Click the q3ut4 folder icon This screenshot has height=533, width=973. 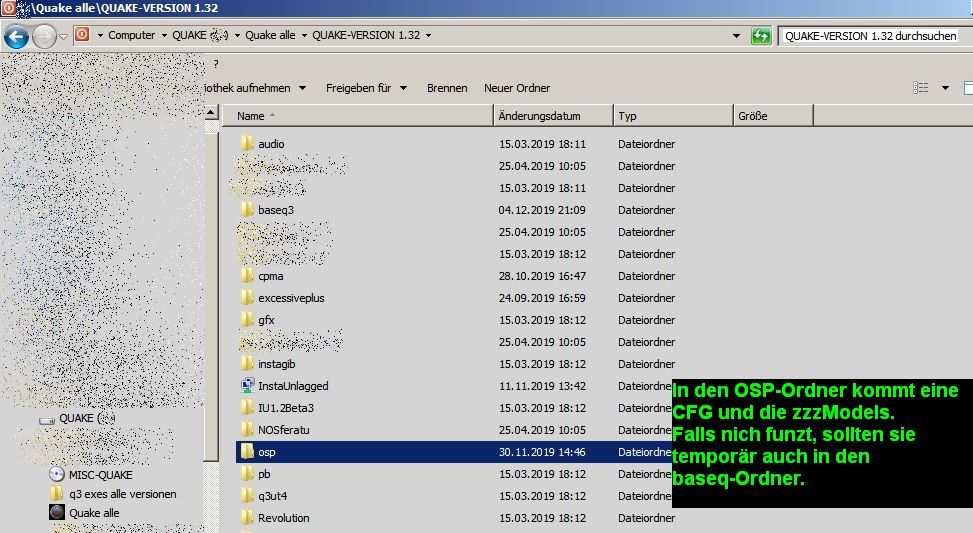pos(247,496)
